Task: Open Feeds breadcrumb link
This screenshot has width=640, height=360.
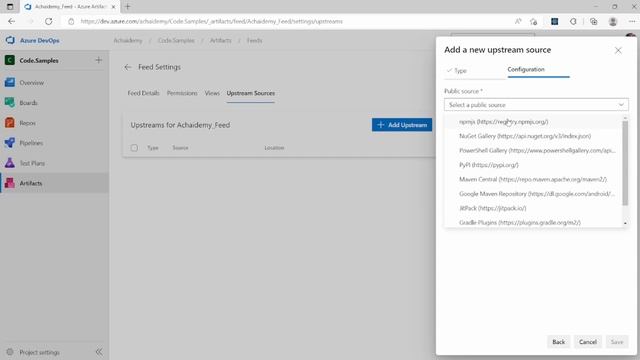Action: pos(254,40)
